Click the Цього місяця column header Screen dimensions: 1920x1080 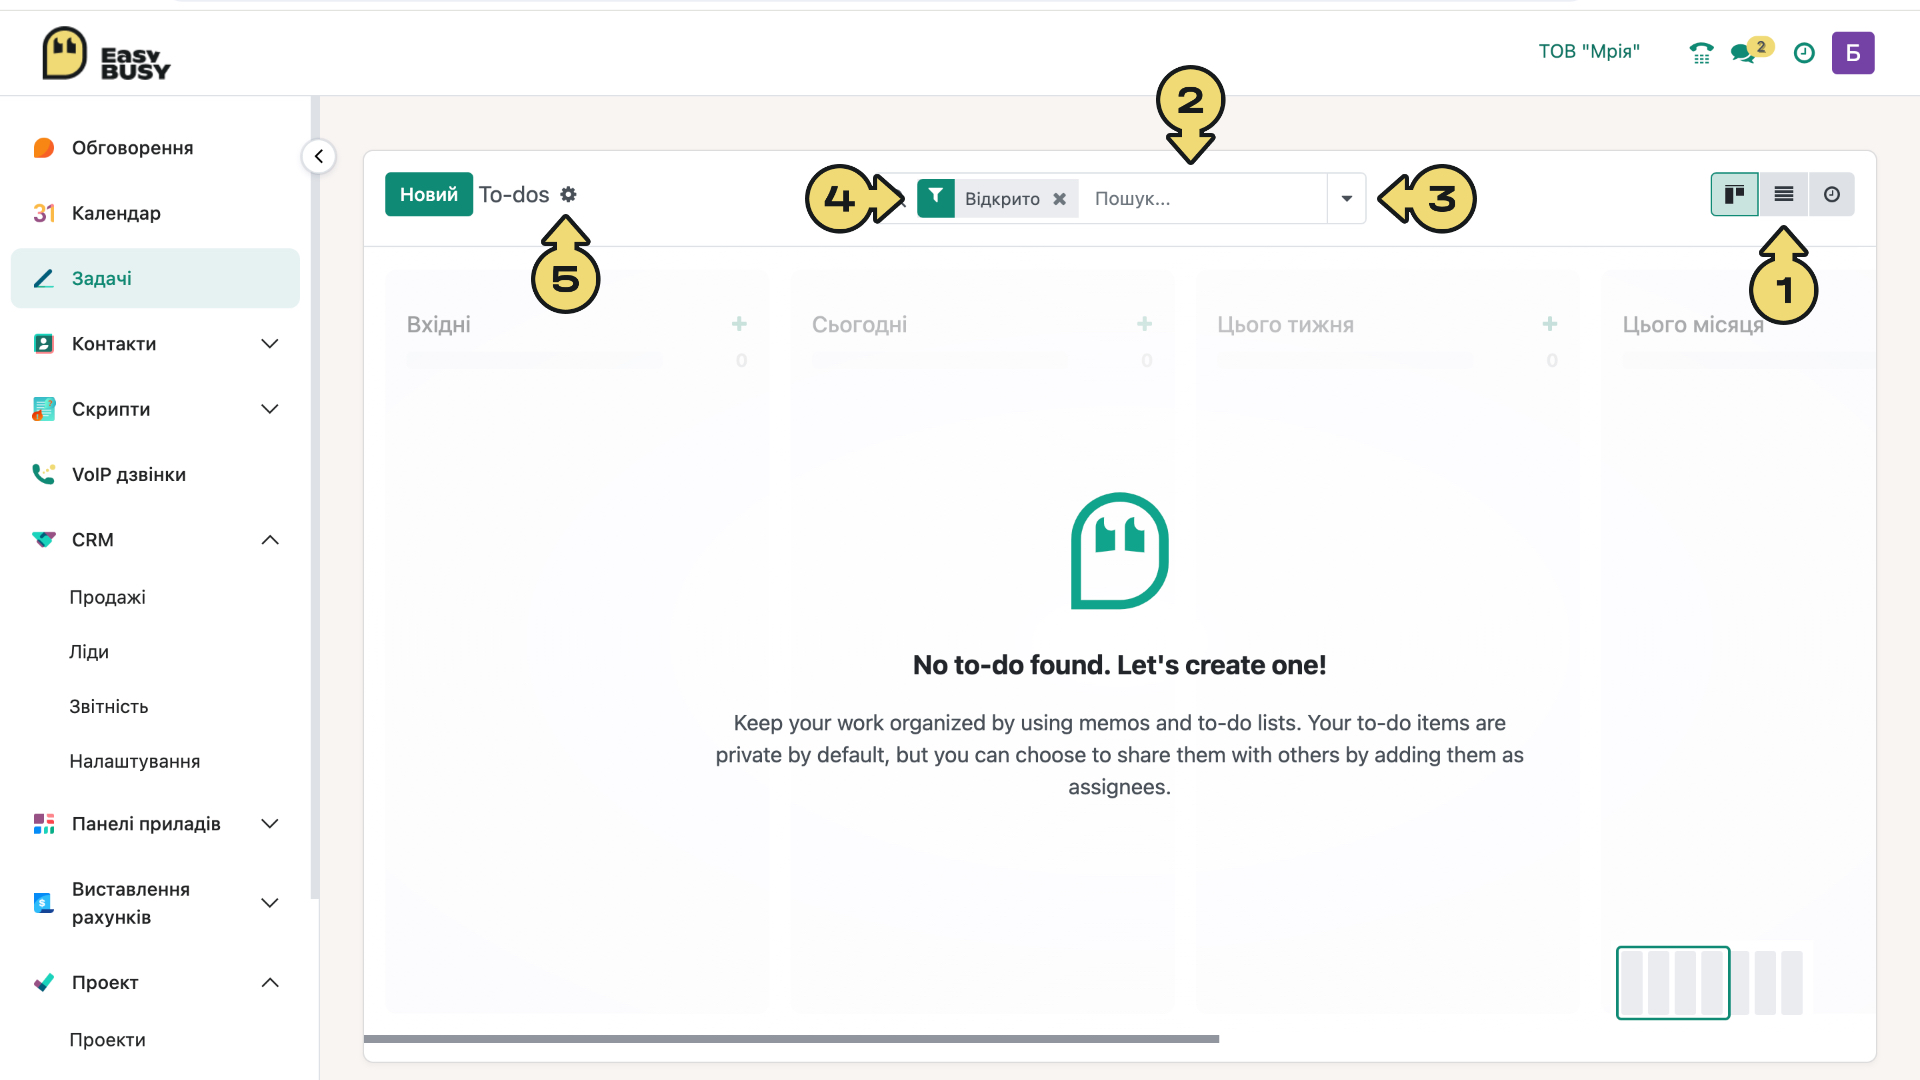pos(1693,325)
